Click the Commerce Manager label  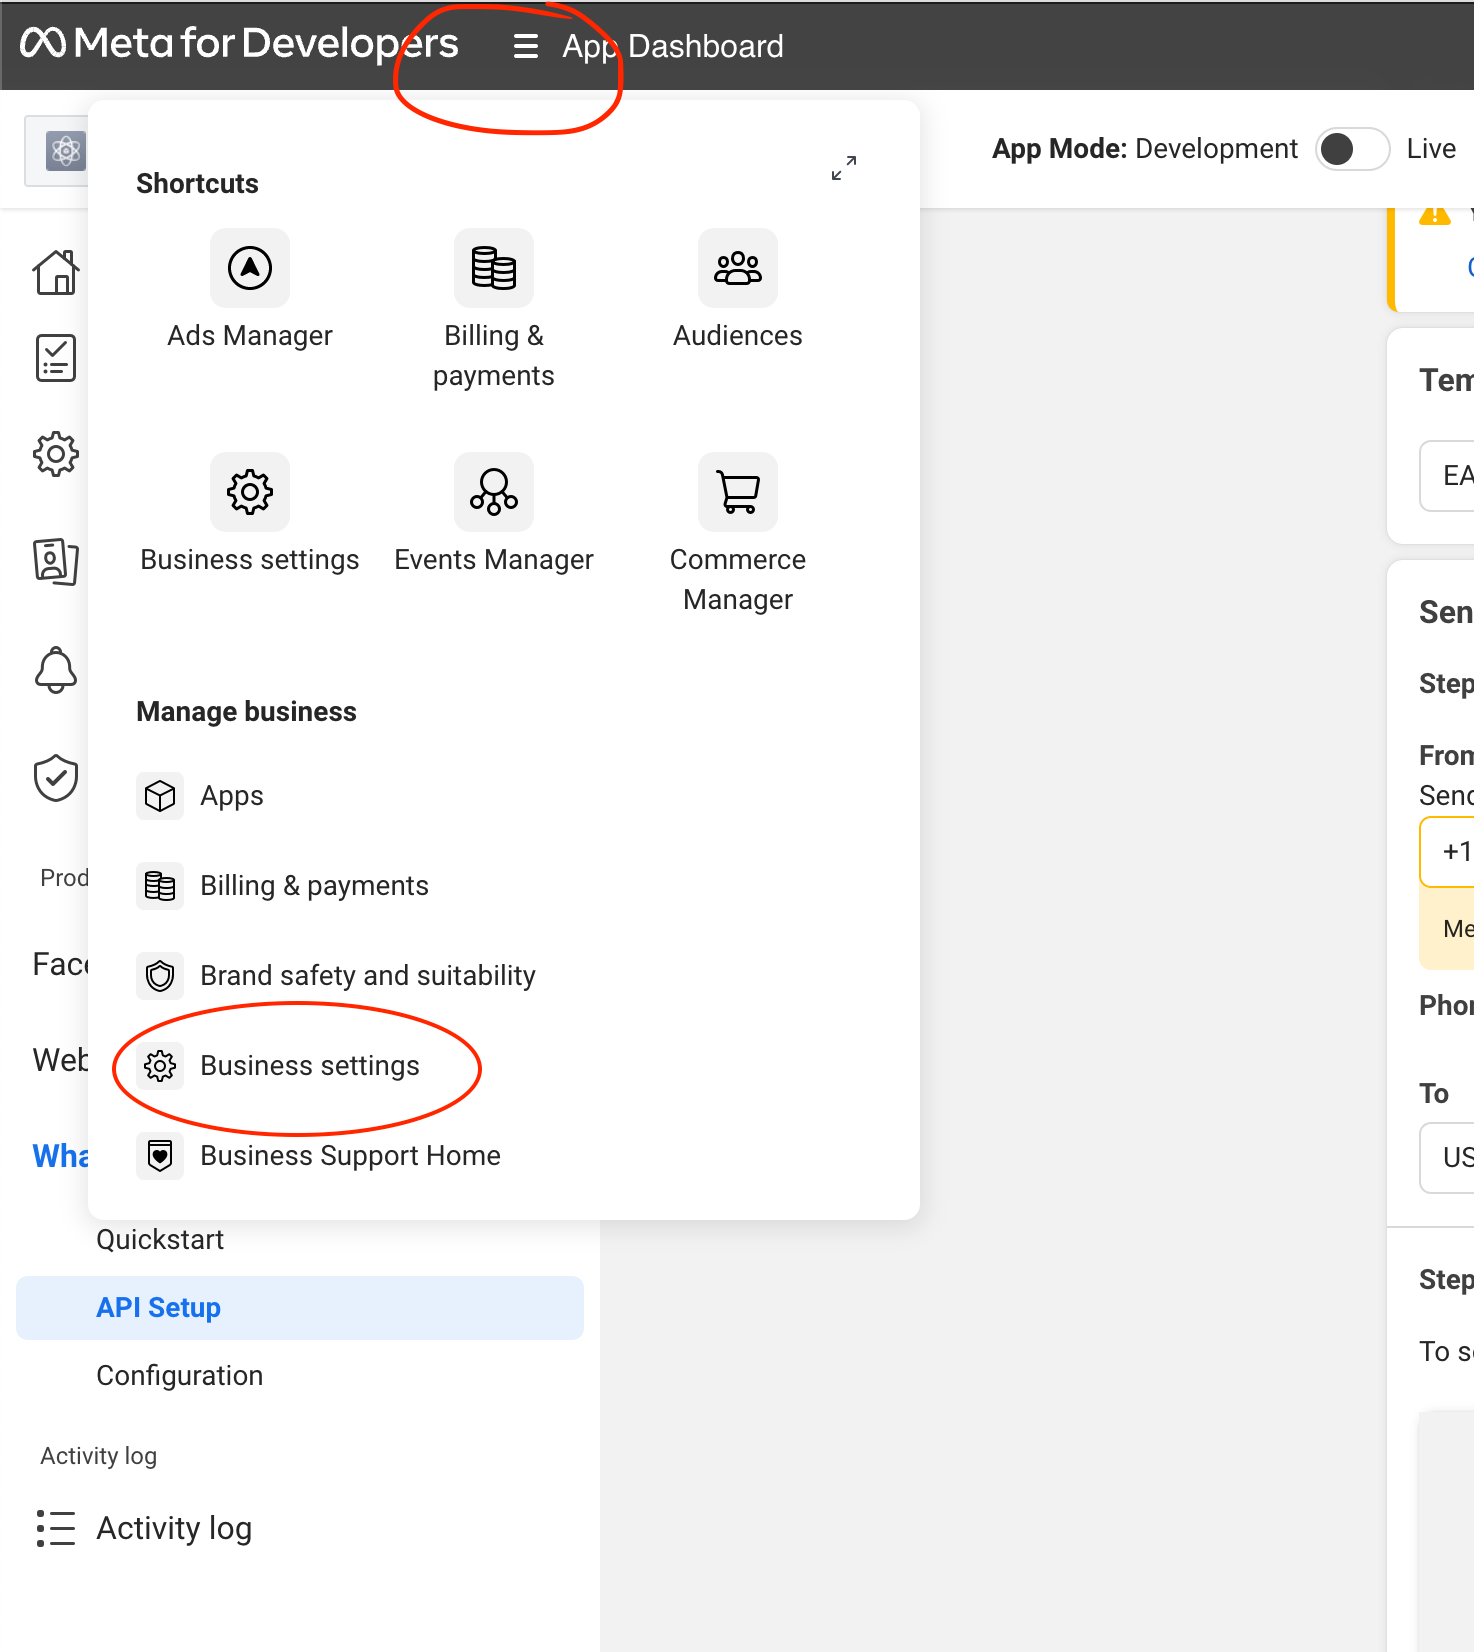(738, 580)
